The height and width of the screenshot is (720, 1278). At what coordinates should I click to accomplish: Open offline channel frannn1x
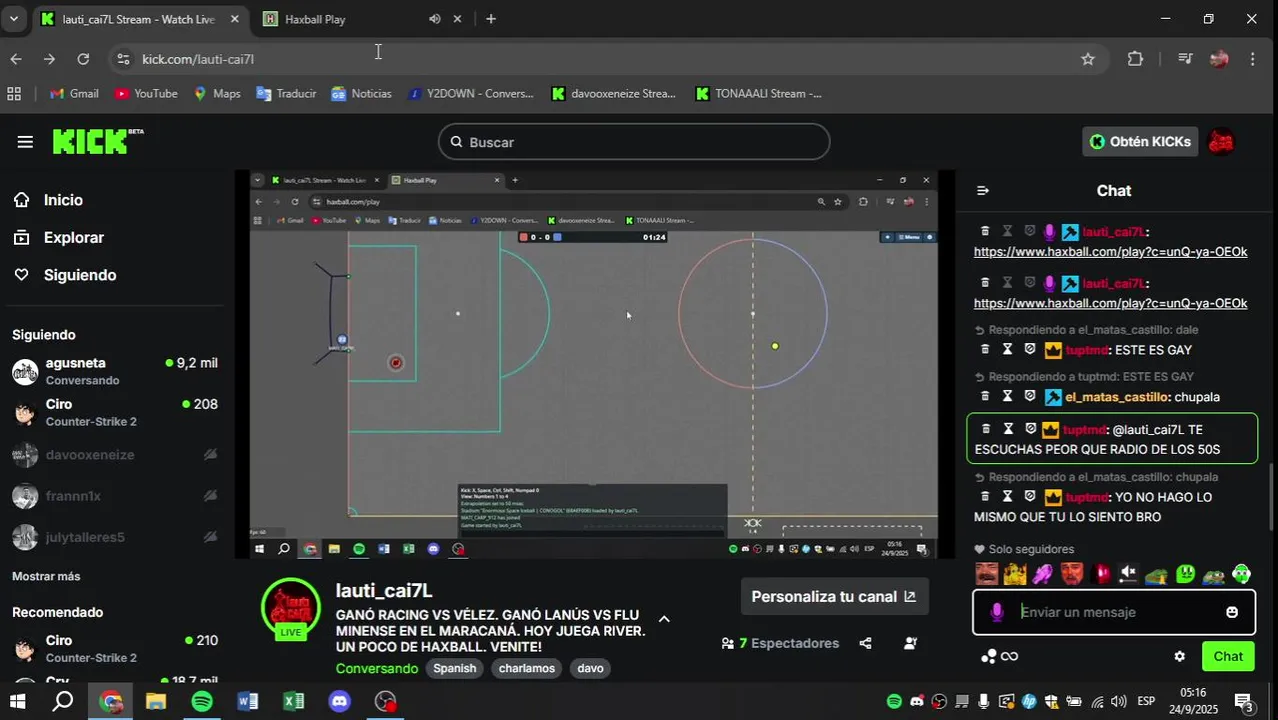tap(114, 496)
